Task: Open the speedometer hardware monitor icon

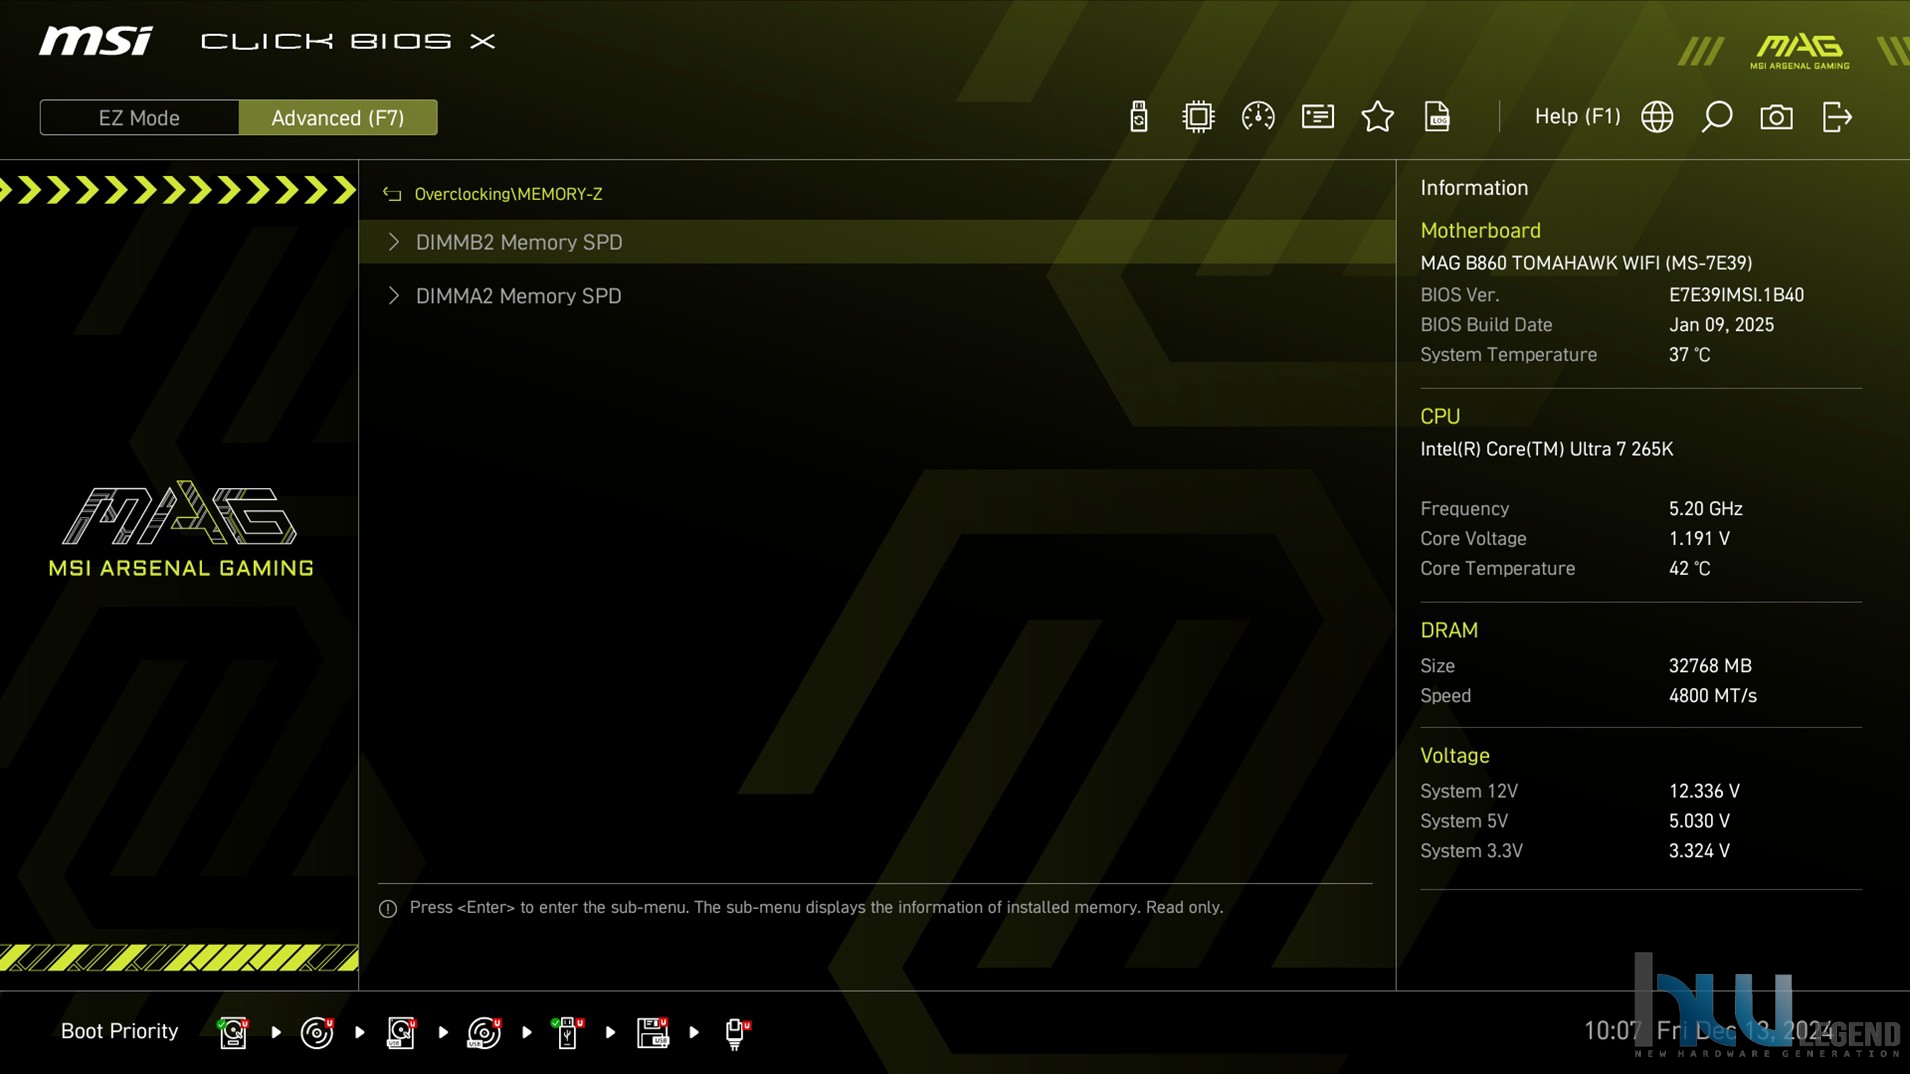Action: pos(1258,117)
